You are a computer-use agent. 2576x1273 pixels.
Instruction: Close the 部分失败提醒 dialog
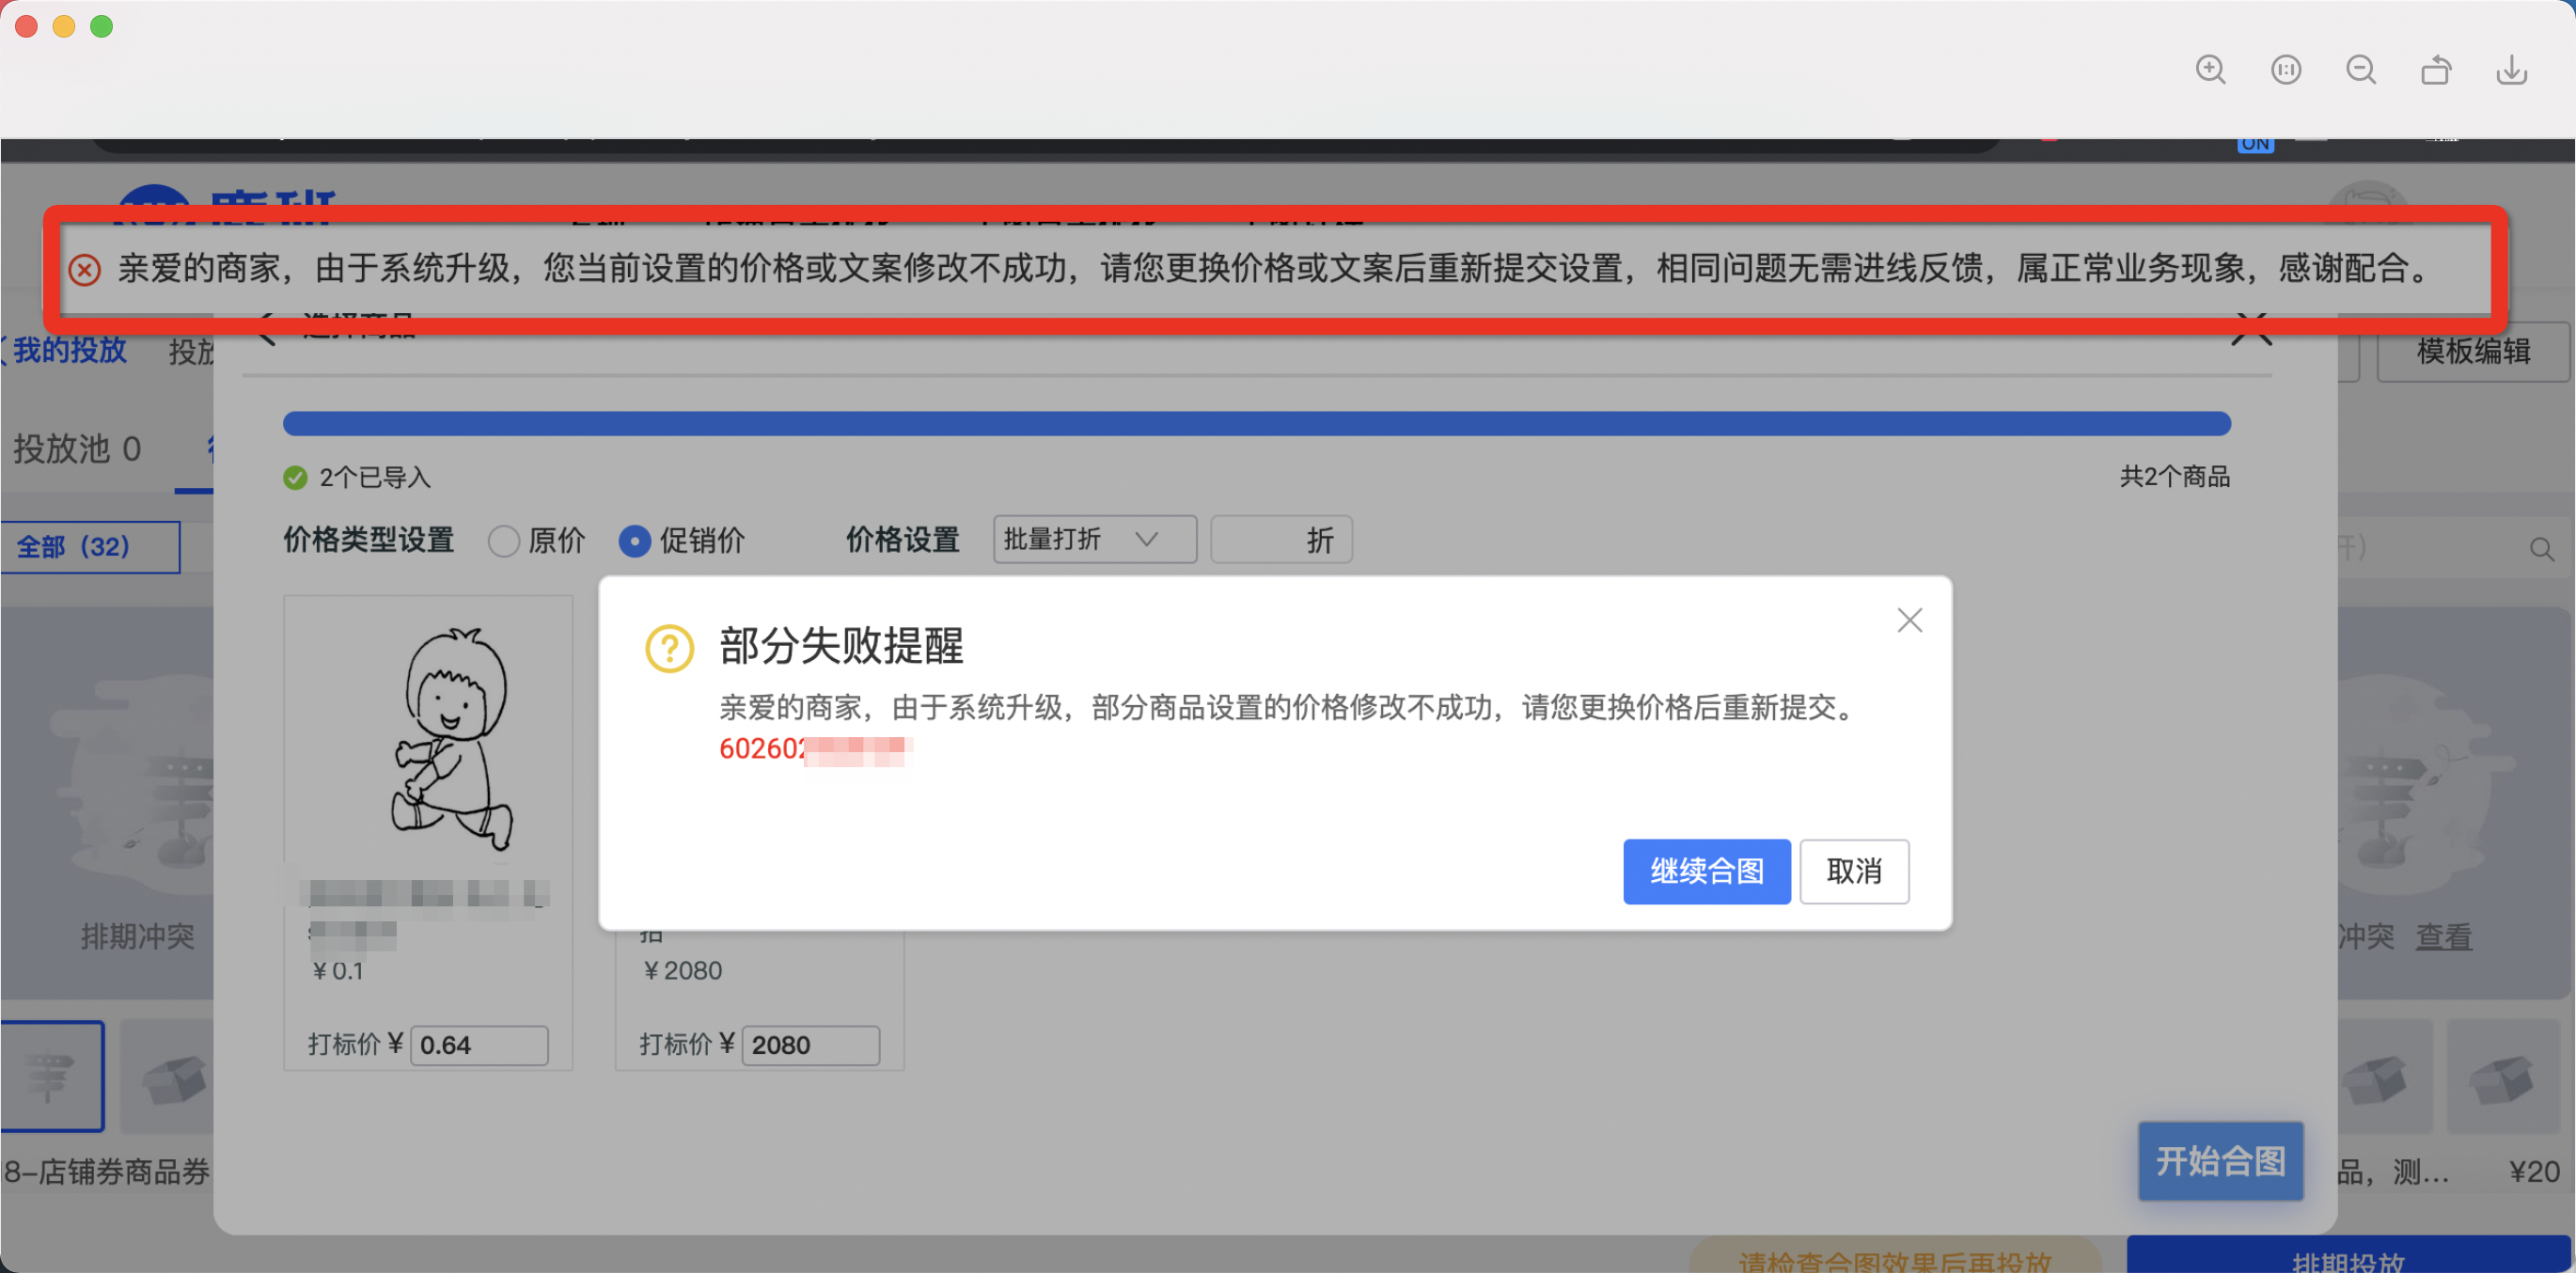1910,620
